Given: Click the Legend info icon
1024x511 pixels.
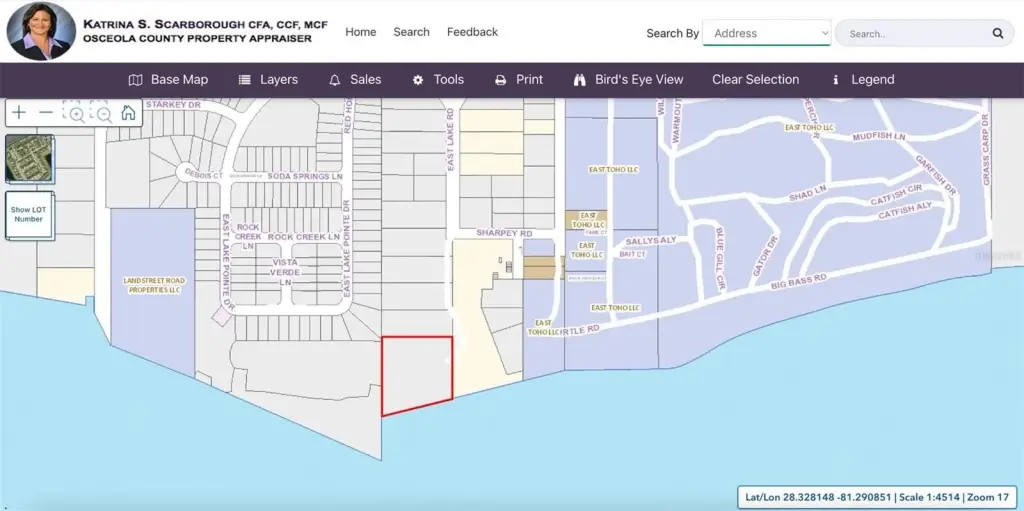Looking at the screenshot, I should pyautogui.click(x=835, y=80).
